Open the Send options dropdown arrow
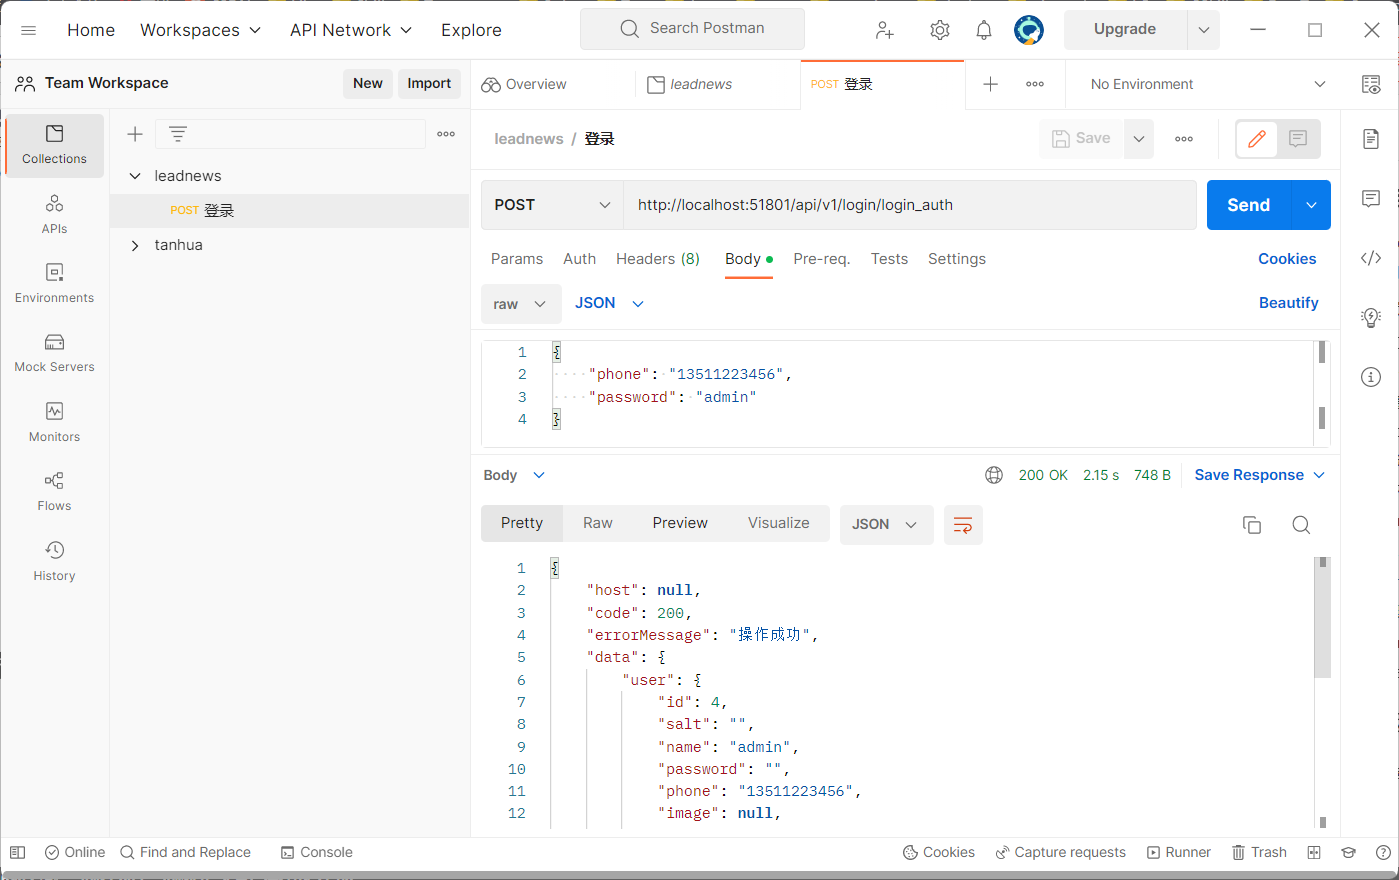The width and height of the screenshot is (1399, 880). (x=1311, y=205)
